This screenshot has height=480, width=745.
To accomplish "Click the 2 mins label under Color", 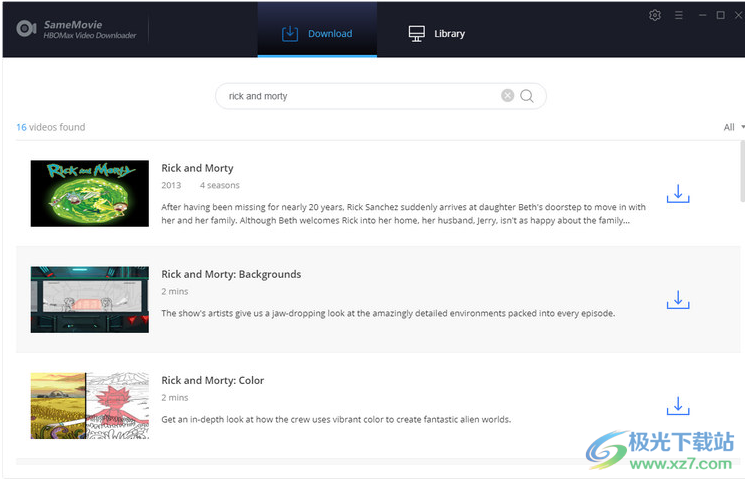I will pos(175,397).
